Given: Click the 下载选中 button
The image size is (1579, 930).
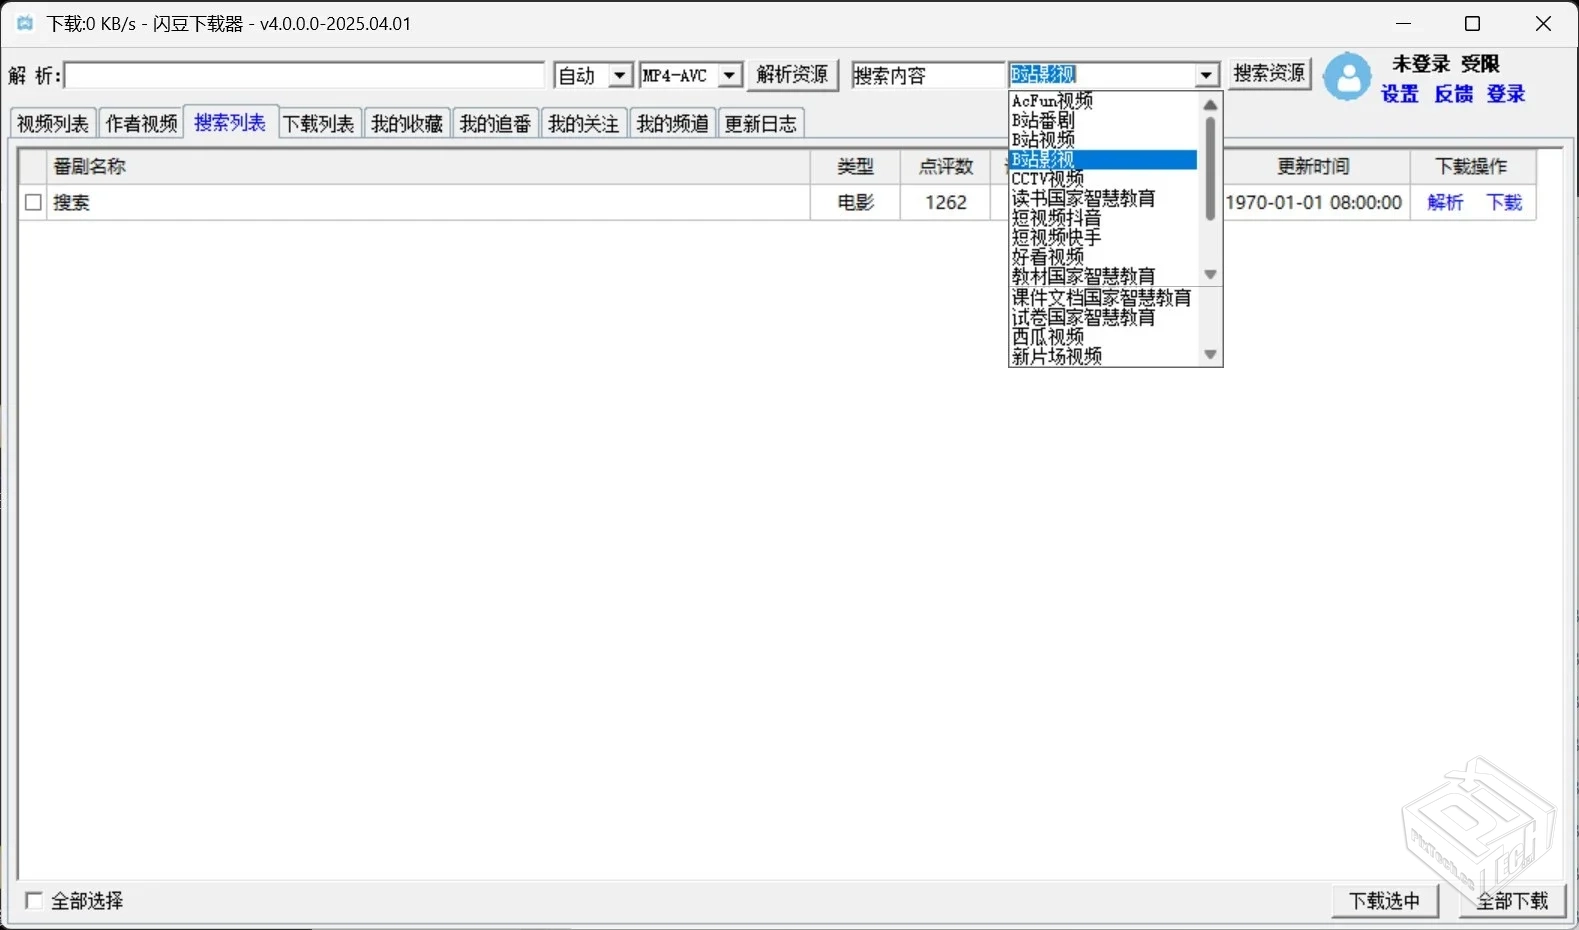Looking at the screenshot, I should pyautogui.click(x=1385, y=901).
